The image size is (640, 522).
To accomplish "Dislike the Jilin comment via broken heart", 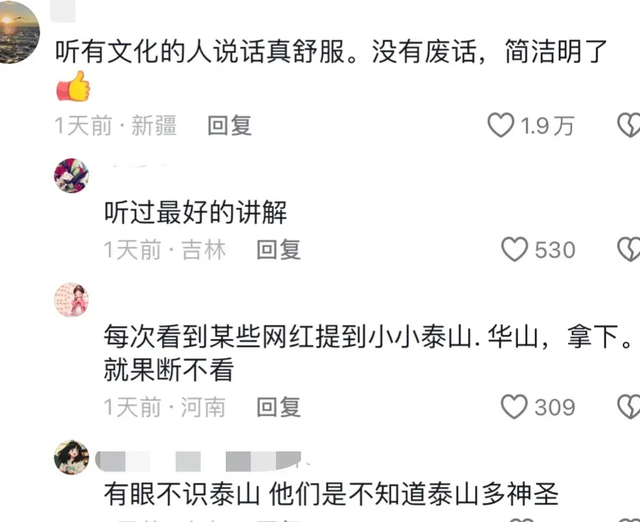I will pos(629,249).
